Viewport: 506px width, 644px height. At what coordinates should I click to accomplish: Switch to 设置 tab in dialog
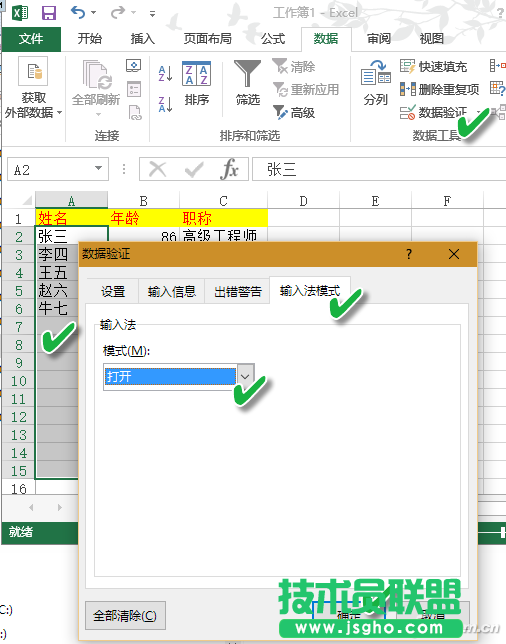coord(113,292)
